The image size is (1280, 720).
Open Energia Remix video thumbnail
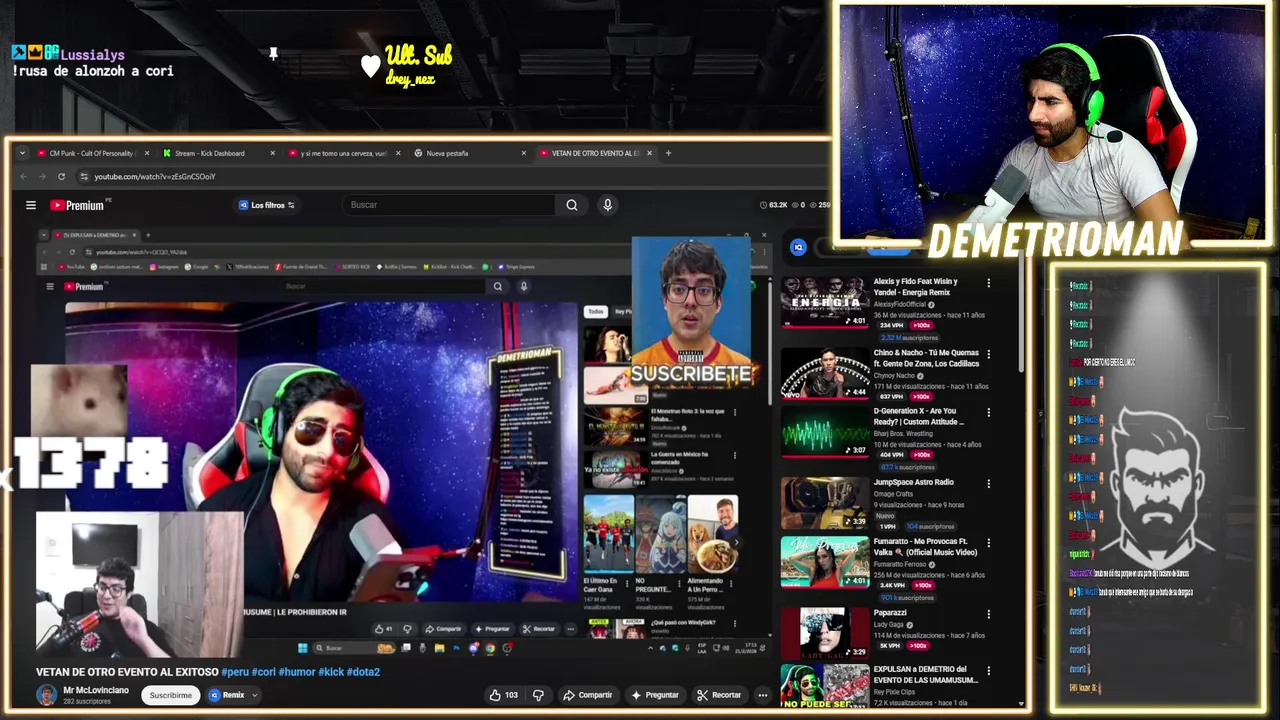(x=825, y=302)
